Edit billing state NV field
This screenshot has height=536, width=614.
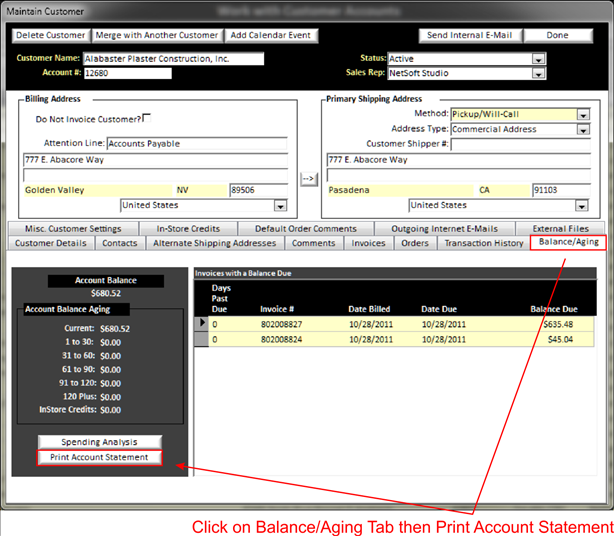click(201, 190)
